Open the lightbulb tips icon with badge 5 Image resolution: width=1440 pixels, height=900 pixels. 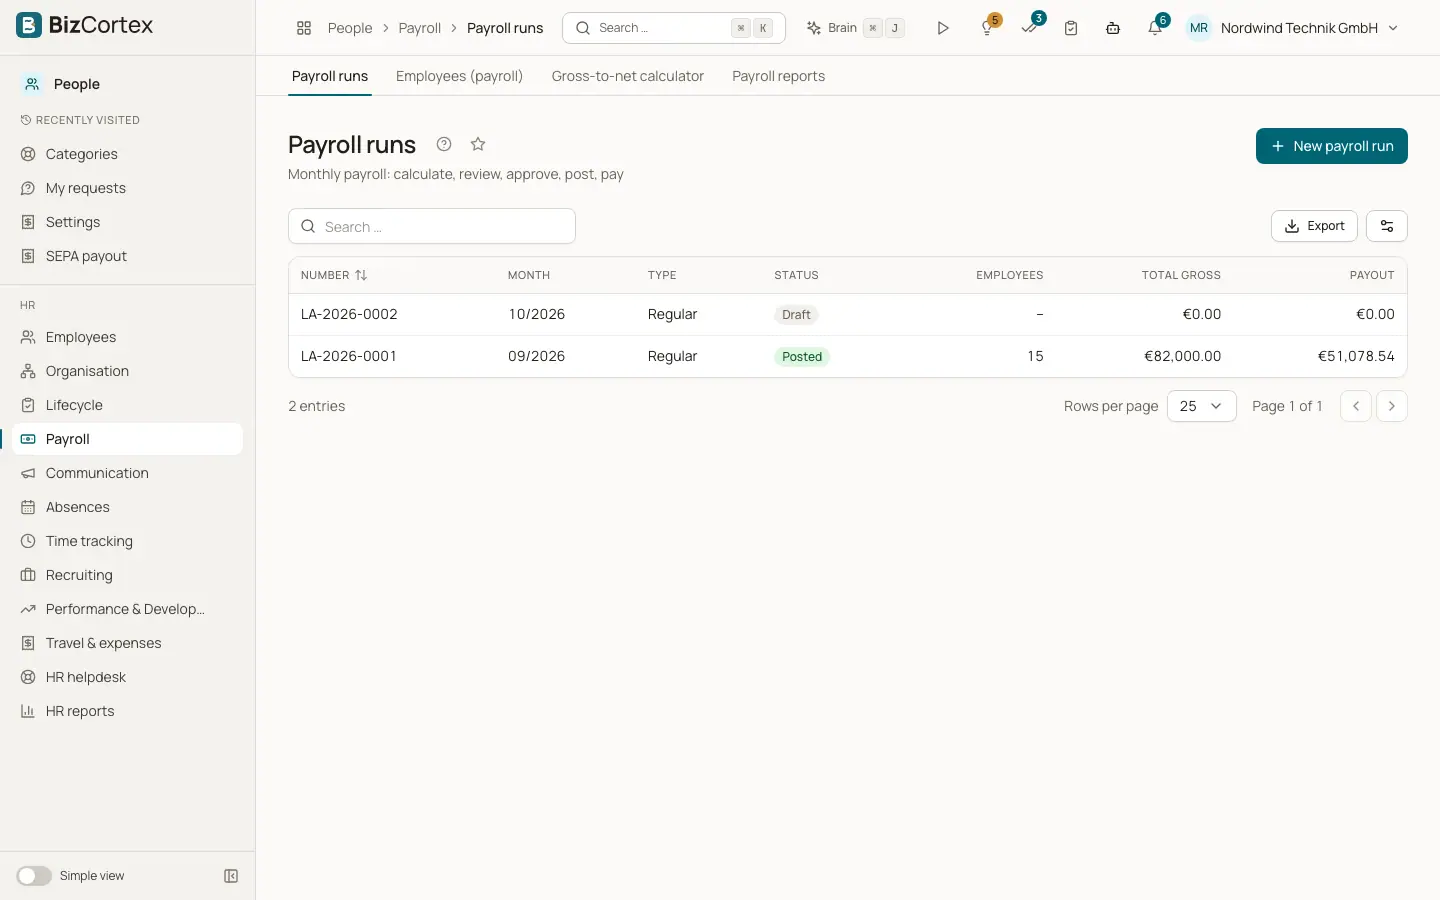988,28
